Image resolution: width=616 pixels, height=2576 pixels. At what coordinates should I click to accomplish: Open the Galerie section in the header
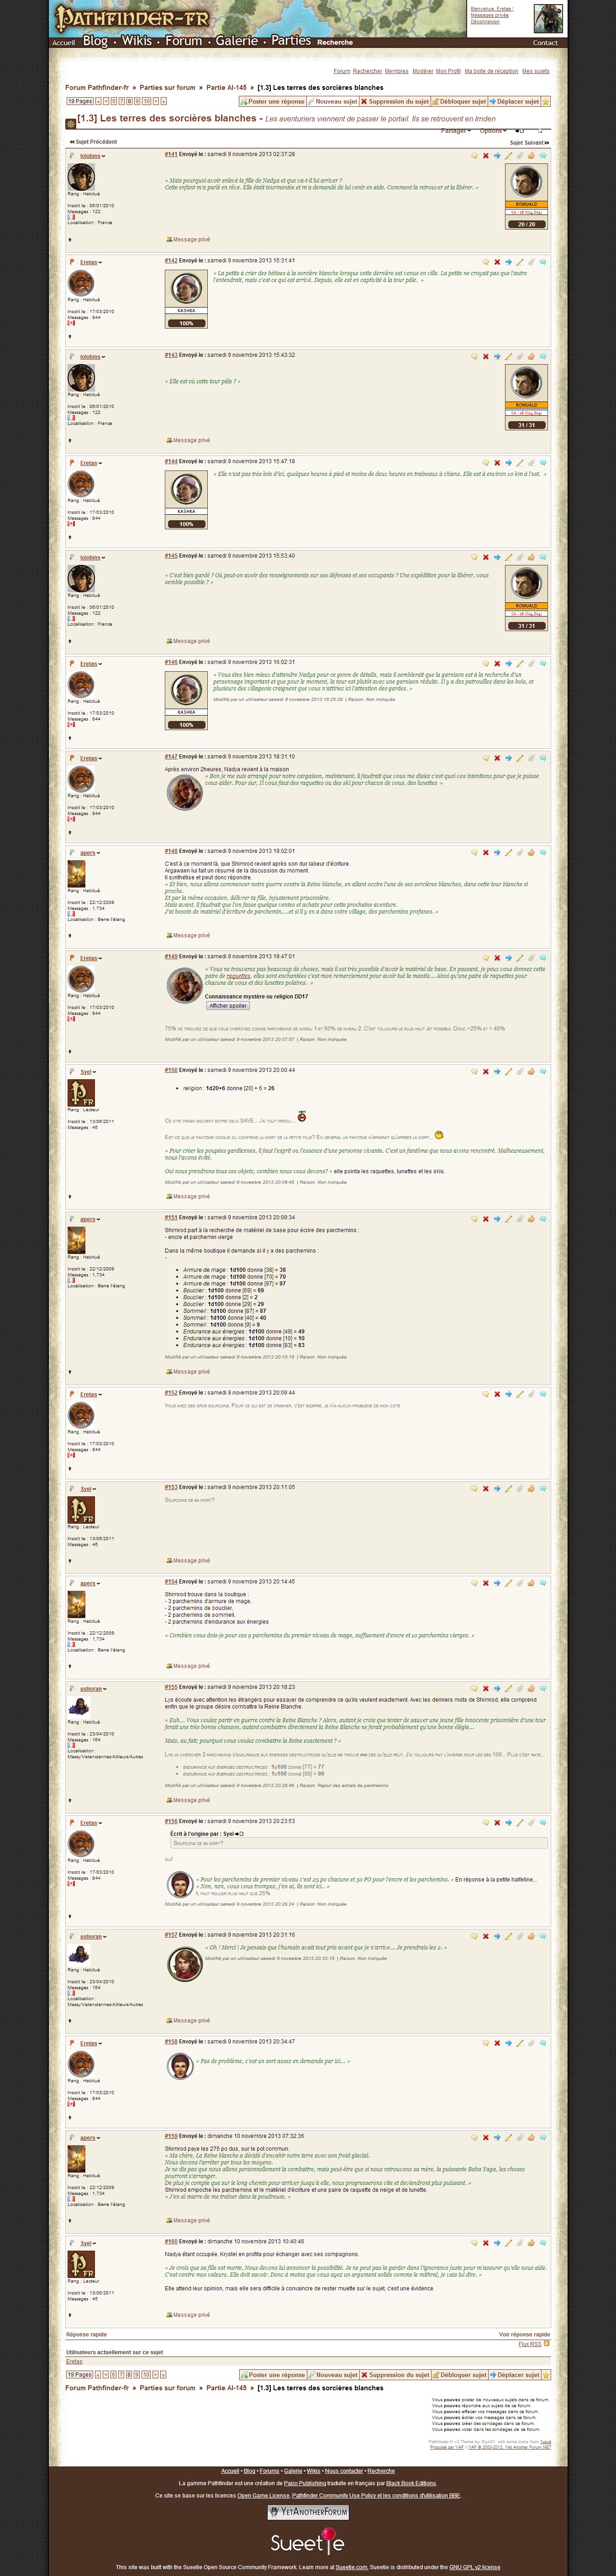[x=236, y=41]
